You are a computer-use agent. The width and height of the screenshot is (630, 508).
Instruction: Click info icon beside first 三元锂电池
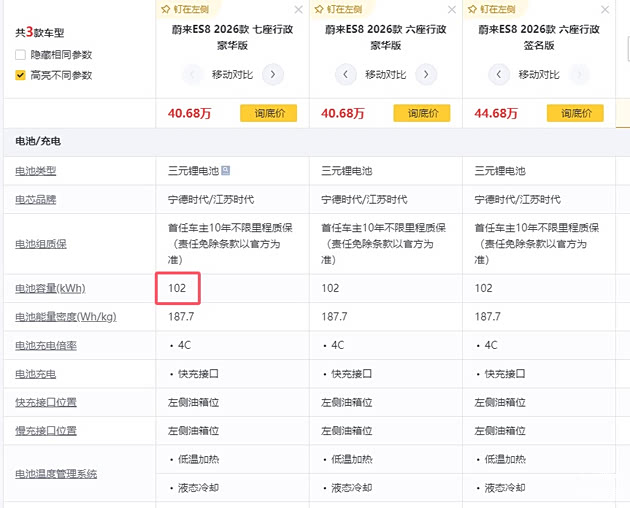(x=227, y=171)
